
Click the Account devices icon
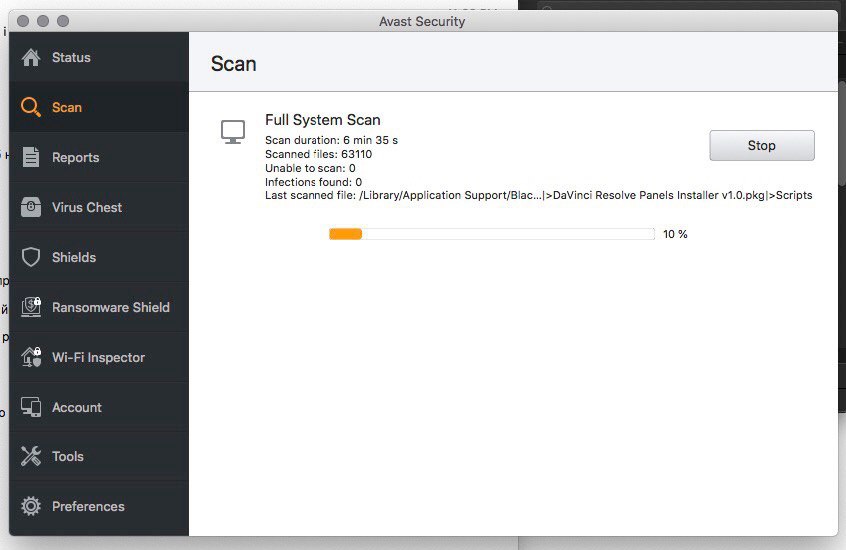31,407
